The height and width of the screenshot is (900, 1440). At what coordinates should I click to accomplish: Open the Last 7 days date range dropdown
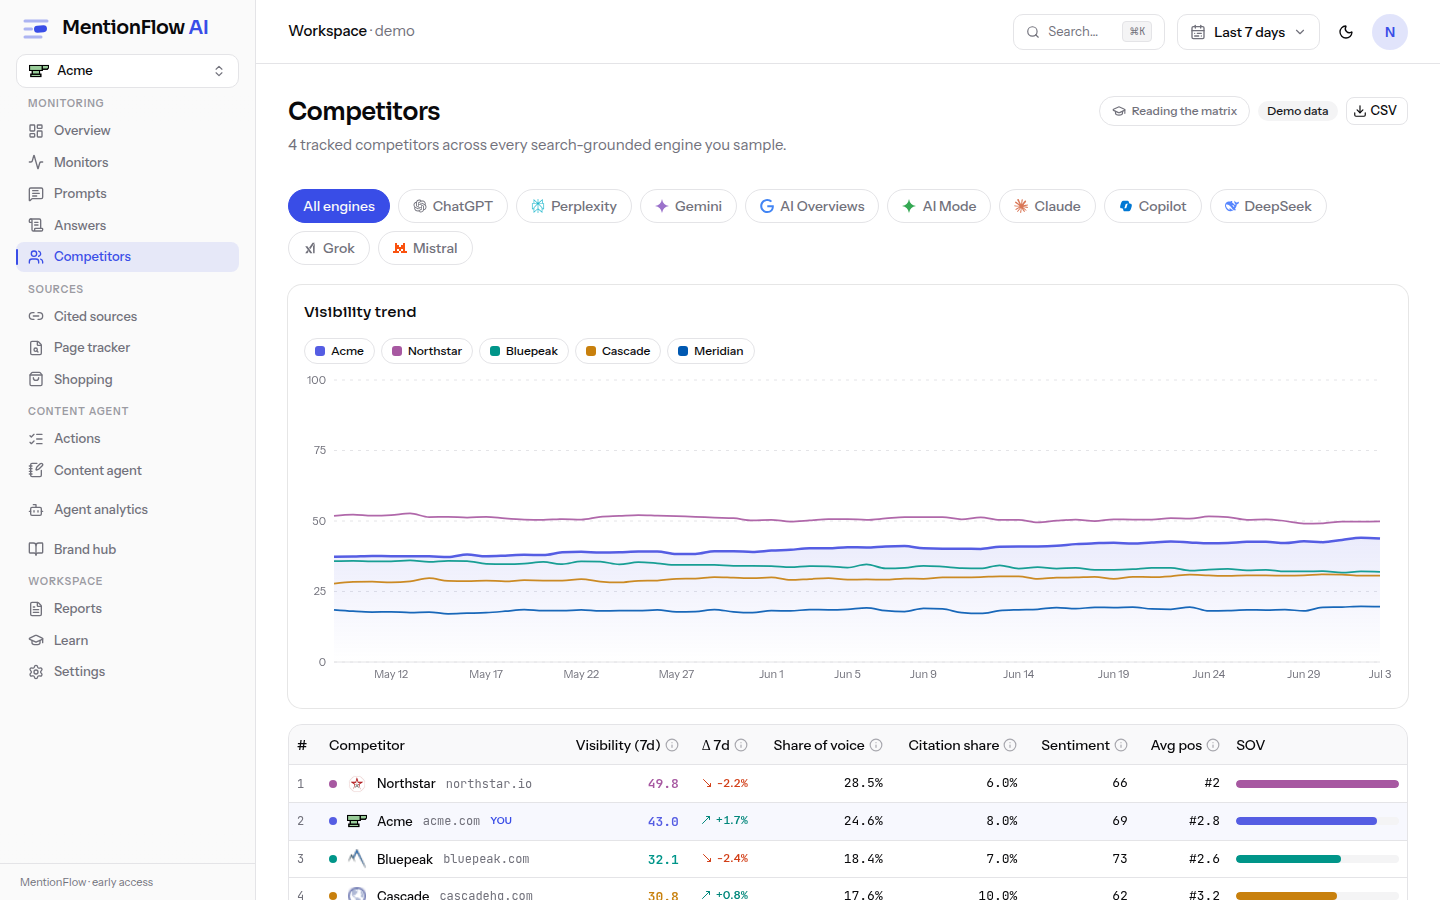coord(1248,32)
